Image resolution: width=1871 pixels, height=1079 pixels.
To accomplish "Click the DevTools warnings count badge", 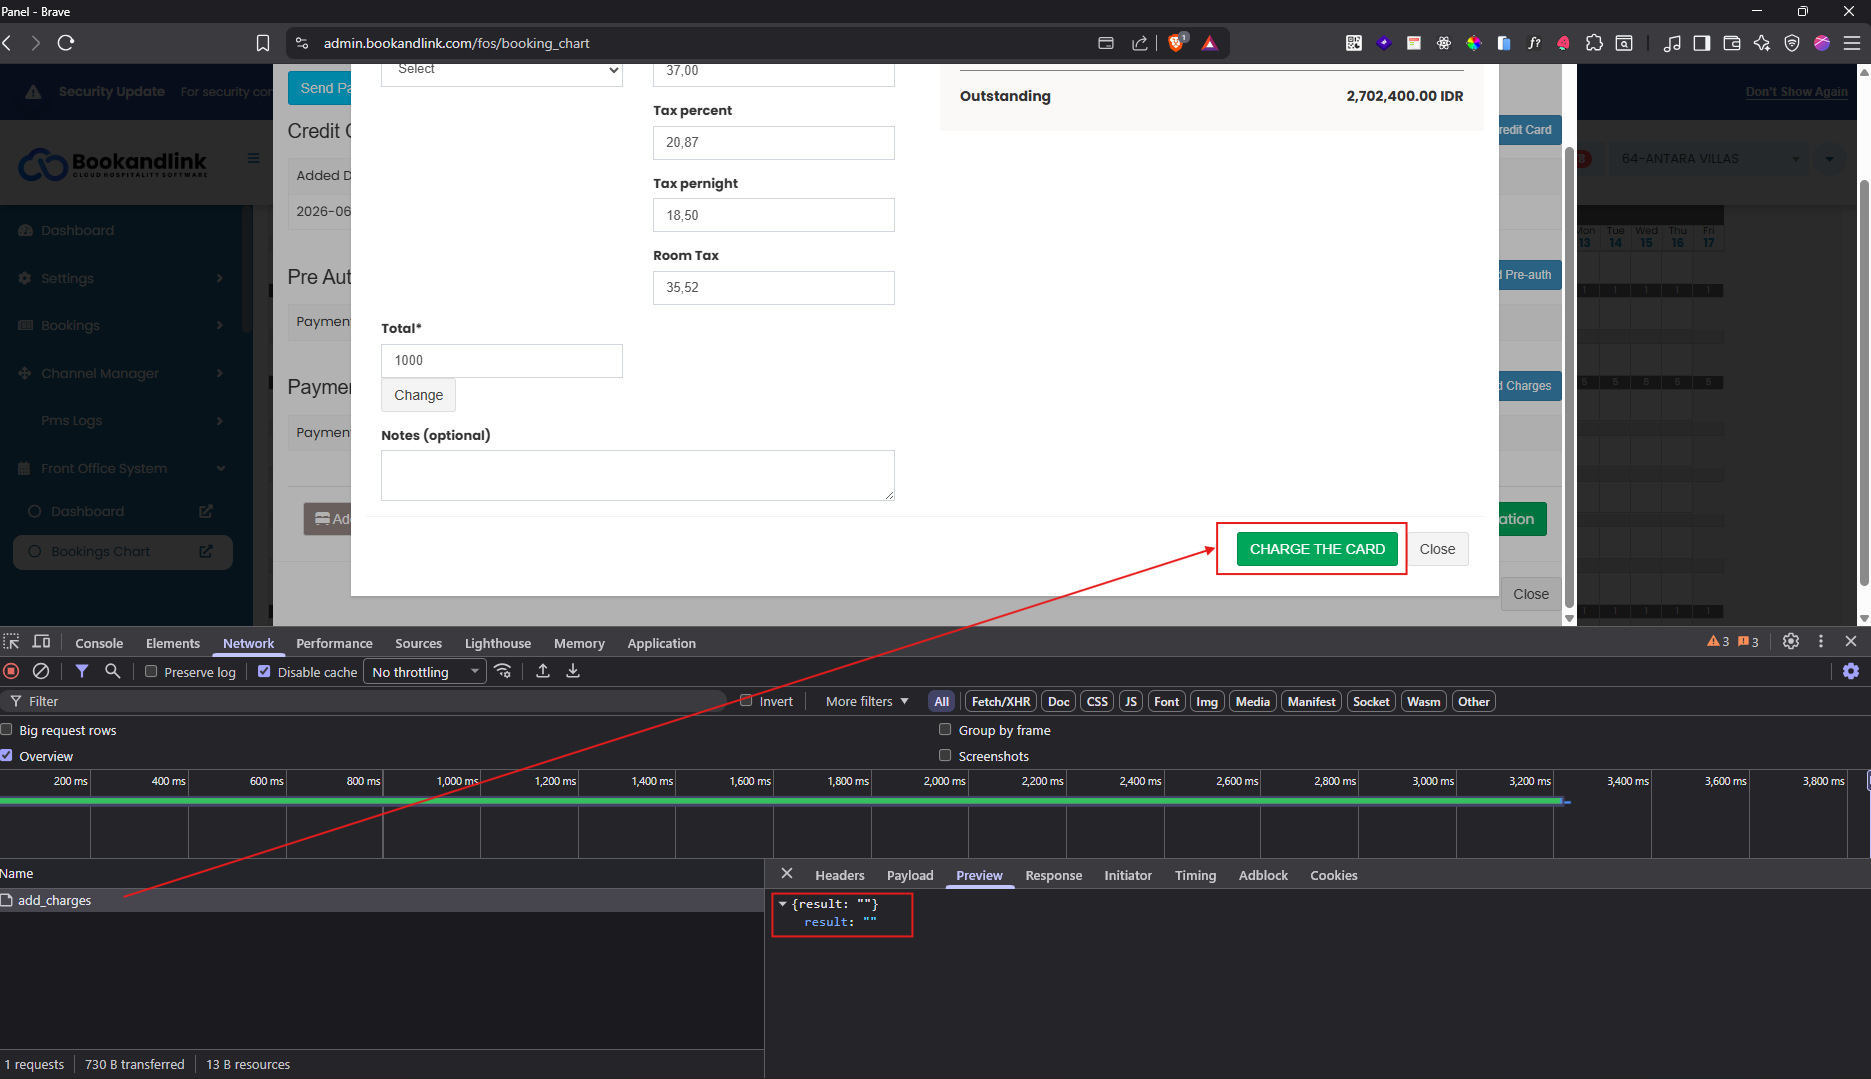I will 1718,642.
